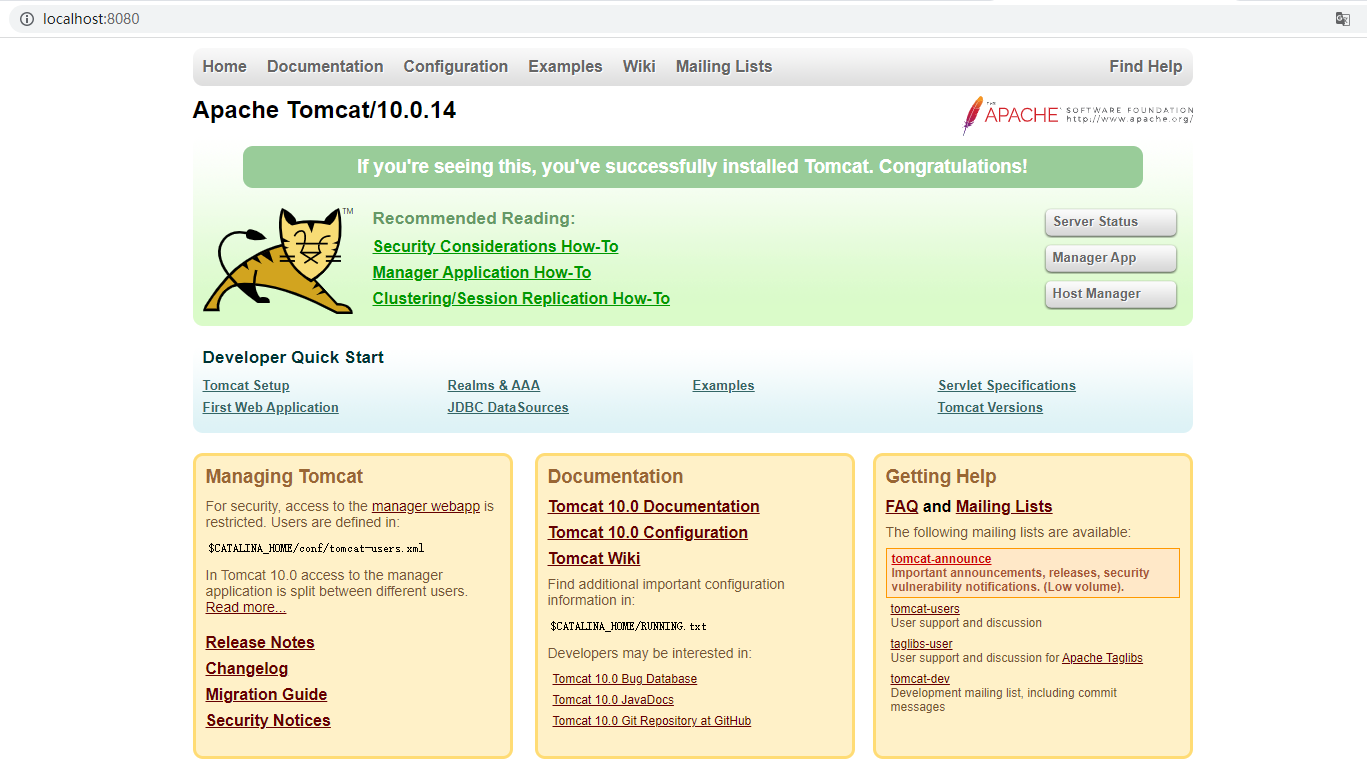This screenshot has height=766, width=1367.
Task: Open Security Considerations How-To link
Action: pos(496,247)
